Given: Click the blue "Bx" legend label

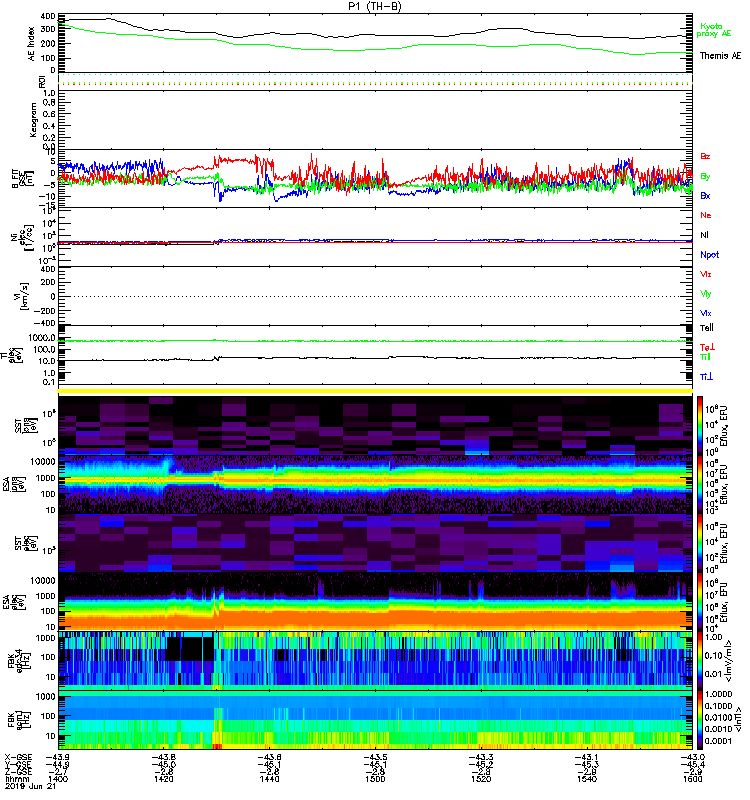Looking at the screenshot, I should (705, 196).
